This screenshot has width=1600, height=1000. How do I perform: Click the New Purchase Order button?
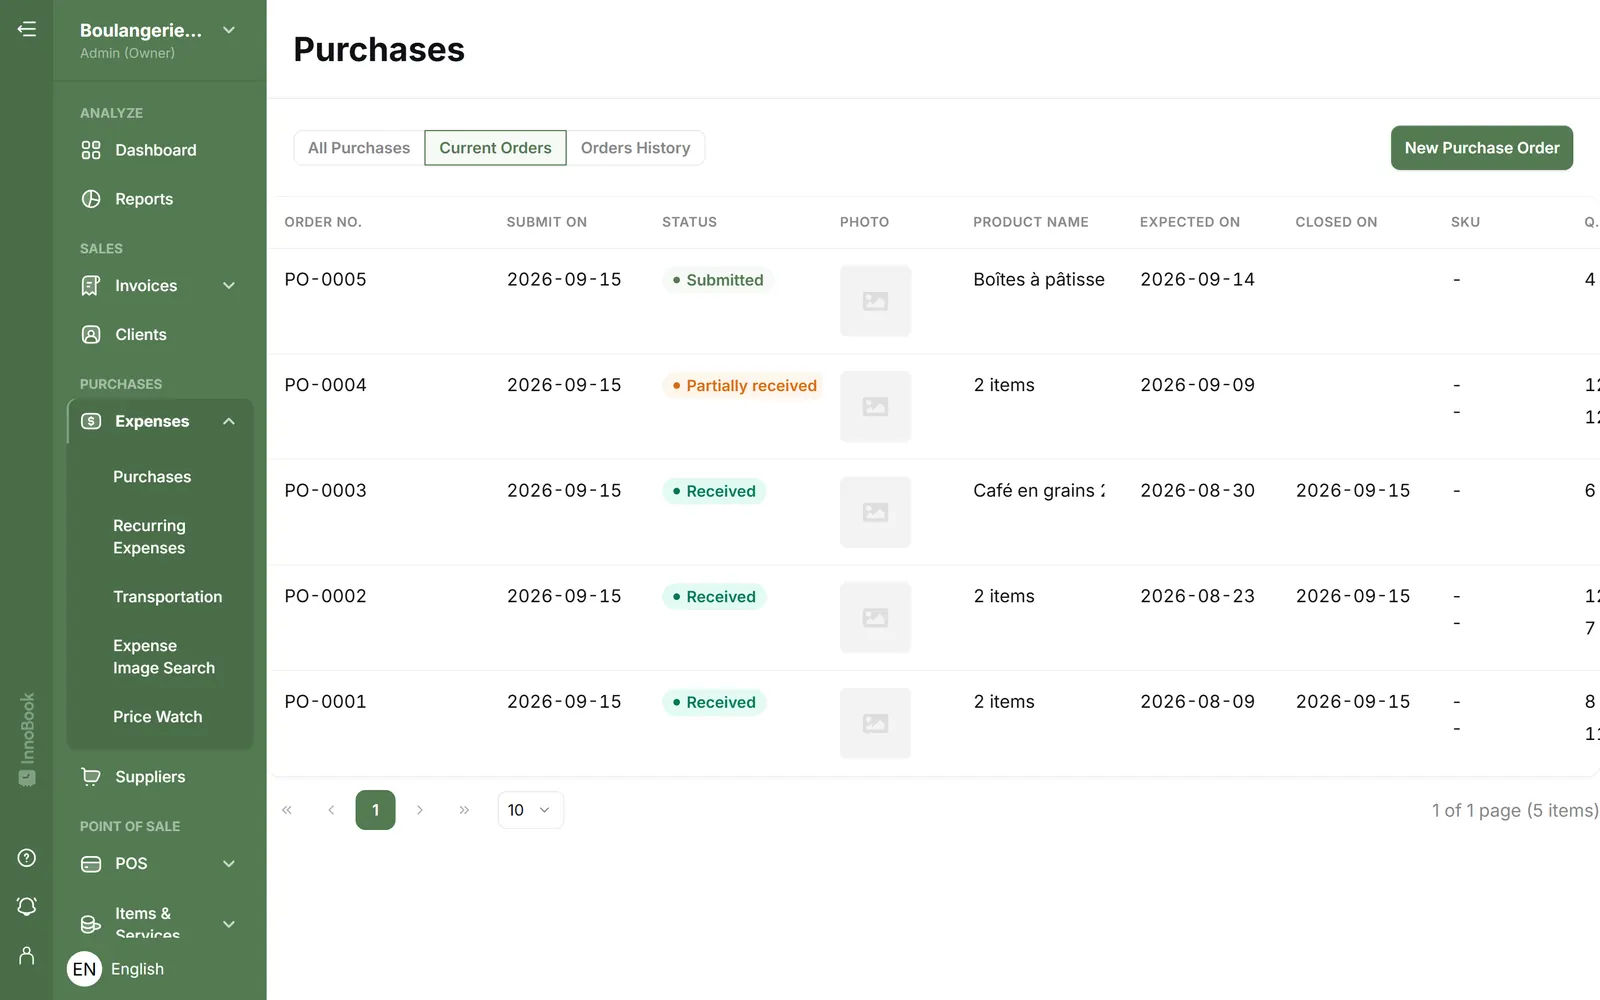[x=1482, y=148]
